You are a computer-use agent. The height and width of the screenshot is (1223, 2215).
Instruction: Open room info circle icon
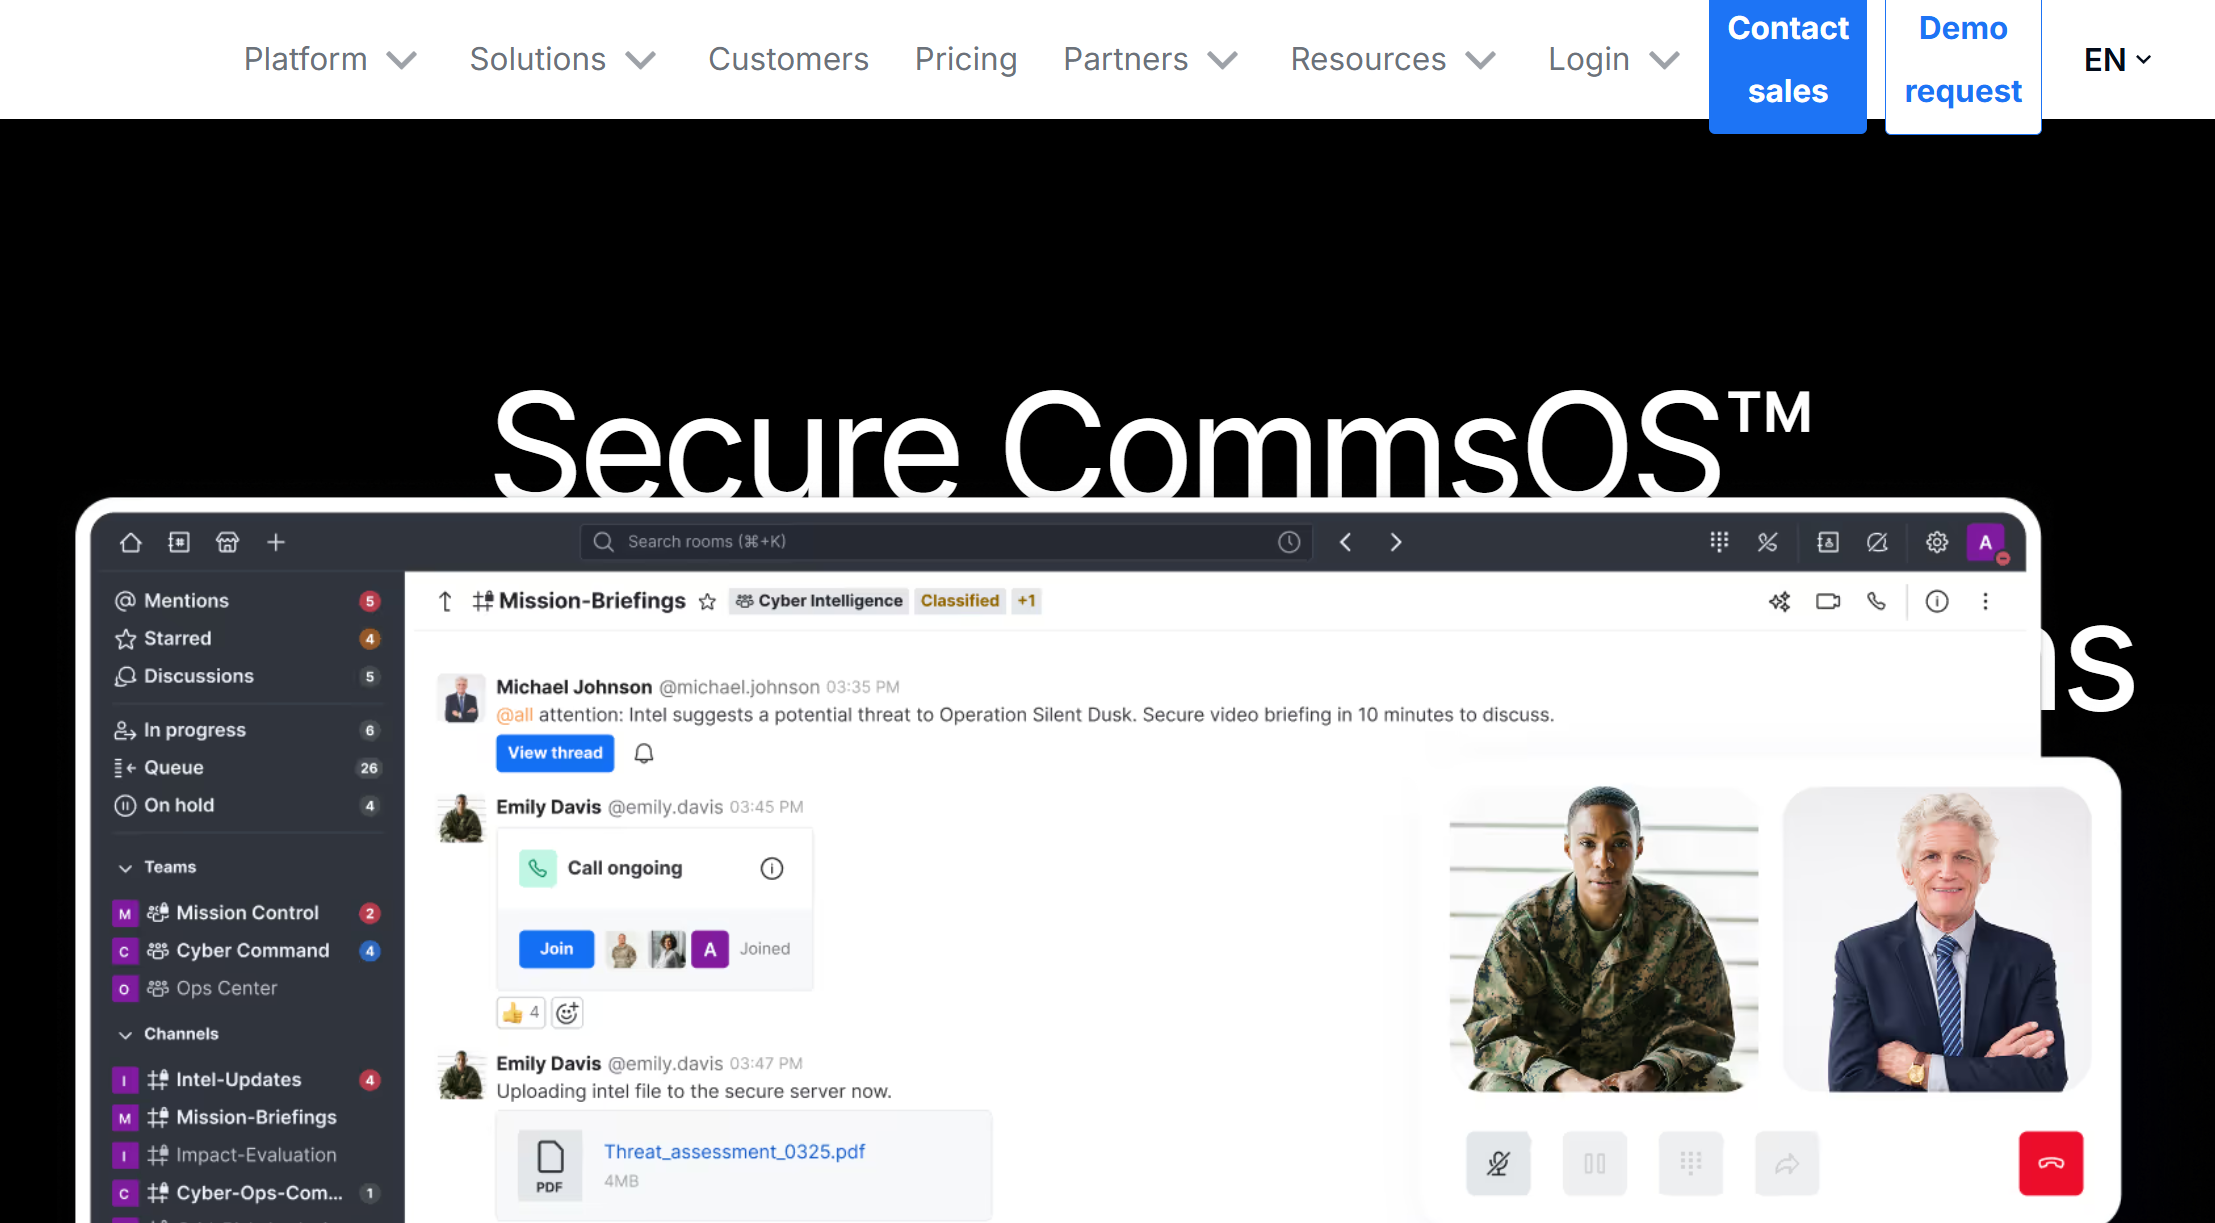1937,601
